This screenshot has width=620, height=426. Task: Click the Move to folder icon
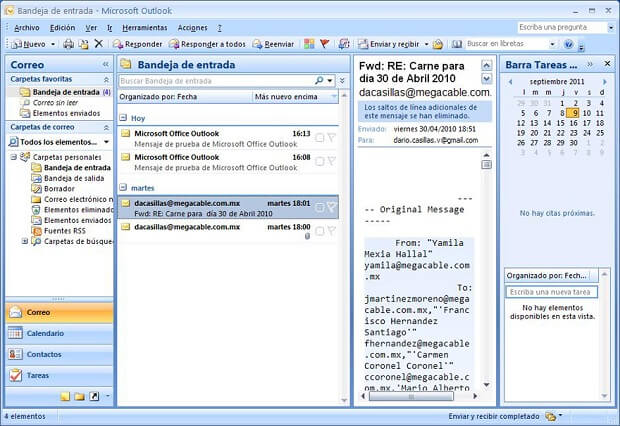(x=83, y=44)
